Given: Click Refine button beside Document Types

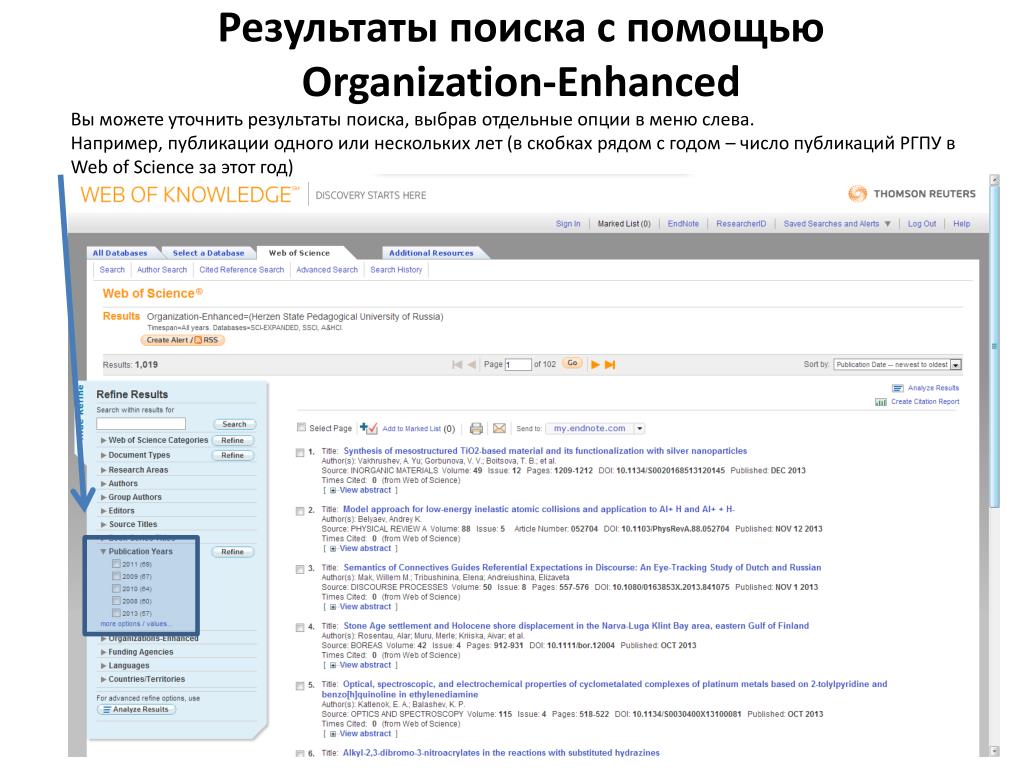Looking at the screenshot, I should pyautogui.click(x=232, y=456).
